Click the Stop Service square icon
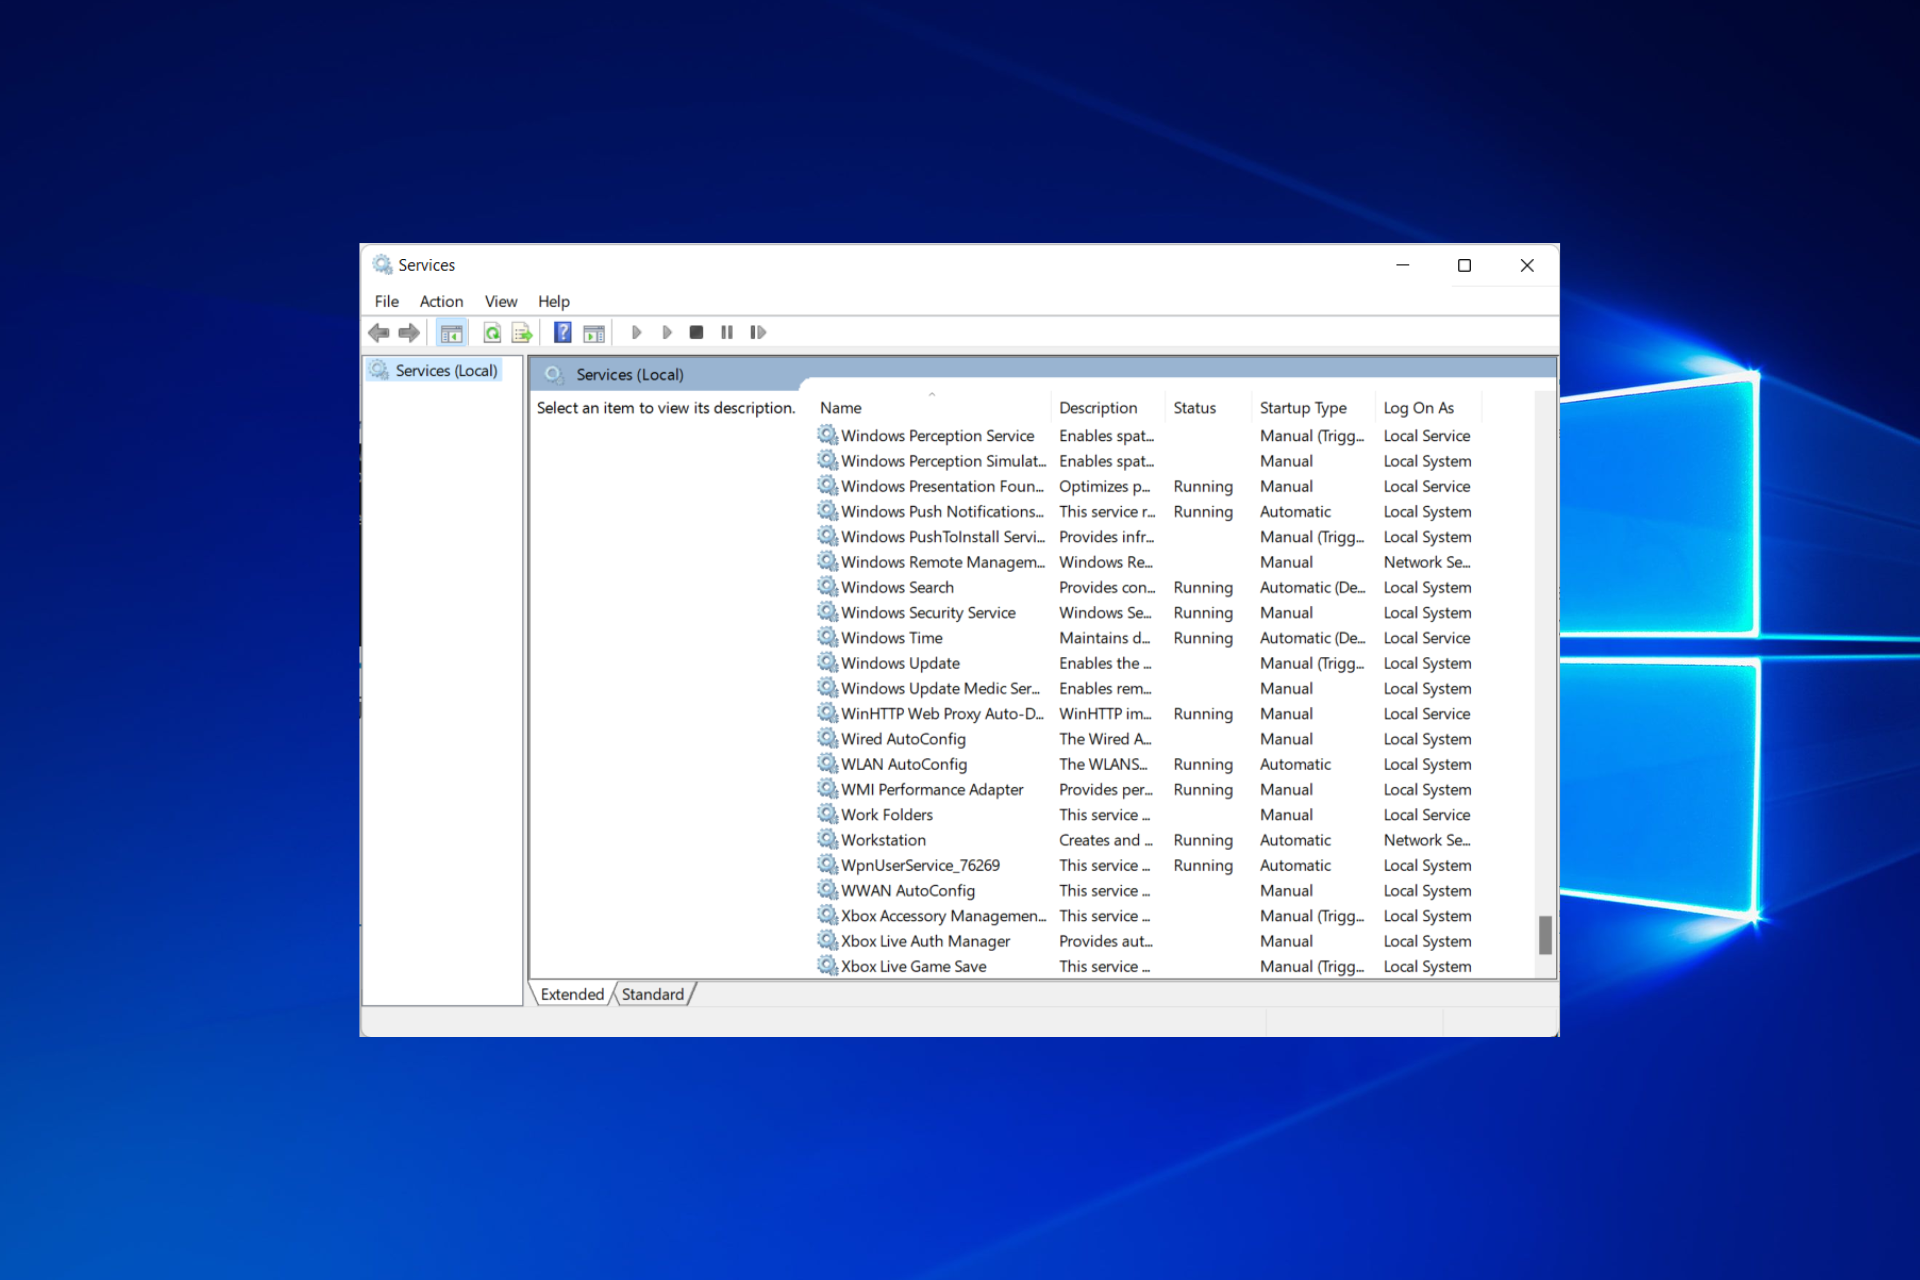 [x=697, y=333]
